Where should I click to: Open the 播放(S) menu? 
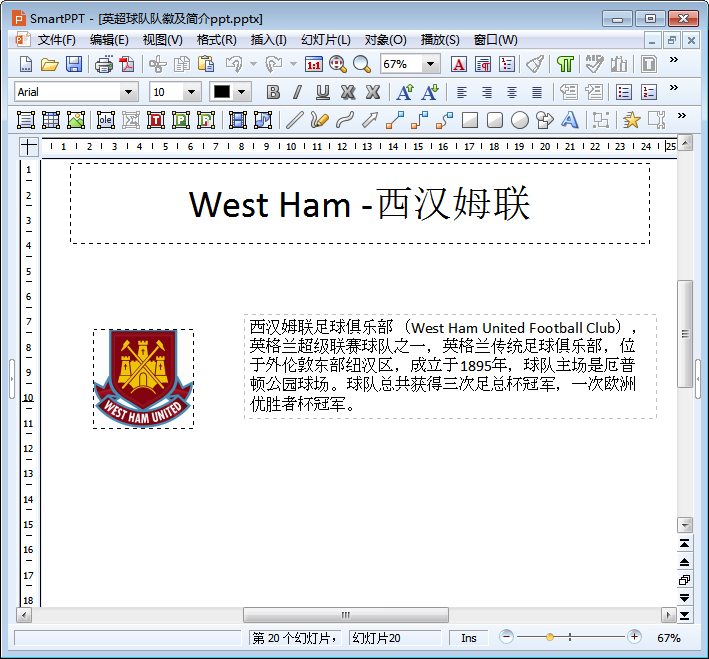coord(440,40)
